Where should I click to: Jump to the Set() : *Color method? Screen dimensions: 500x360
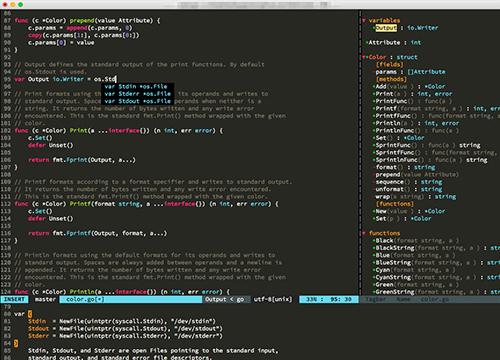click(400, 138)
